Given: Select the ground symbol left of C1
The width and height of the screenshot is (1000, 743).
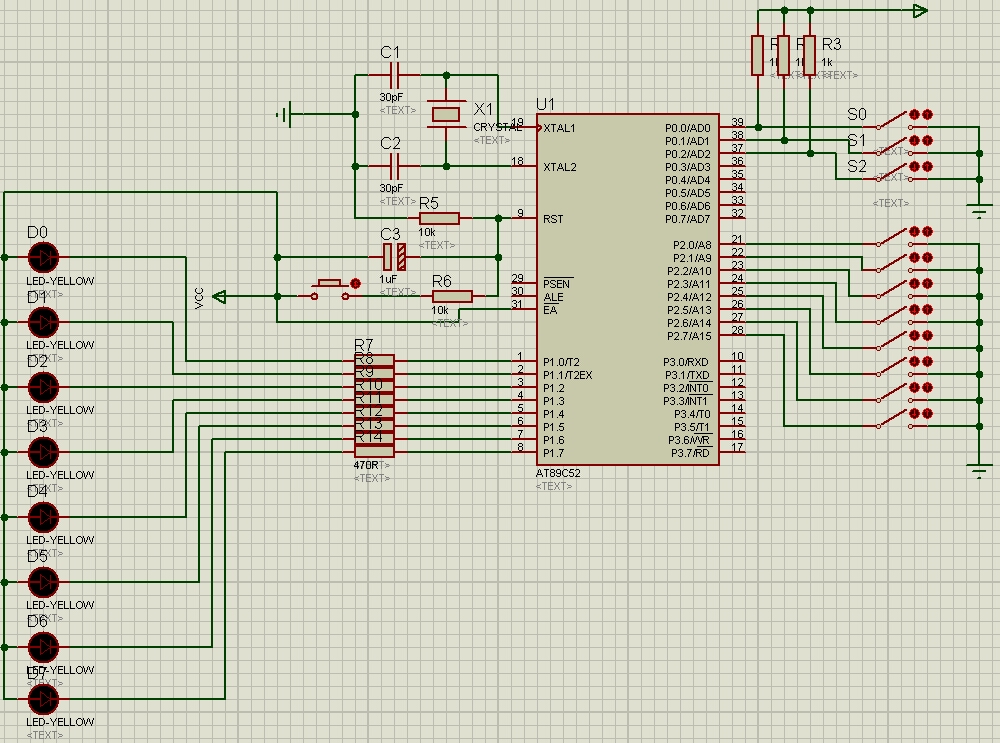Looking at the screenshot, I should [x=285, y=114].
